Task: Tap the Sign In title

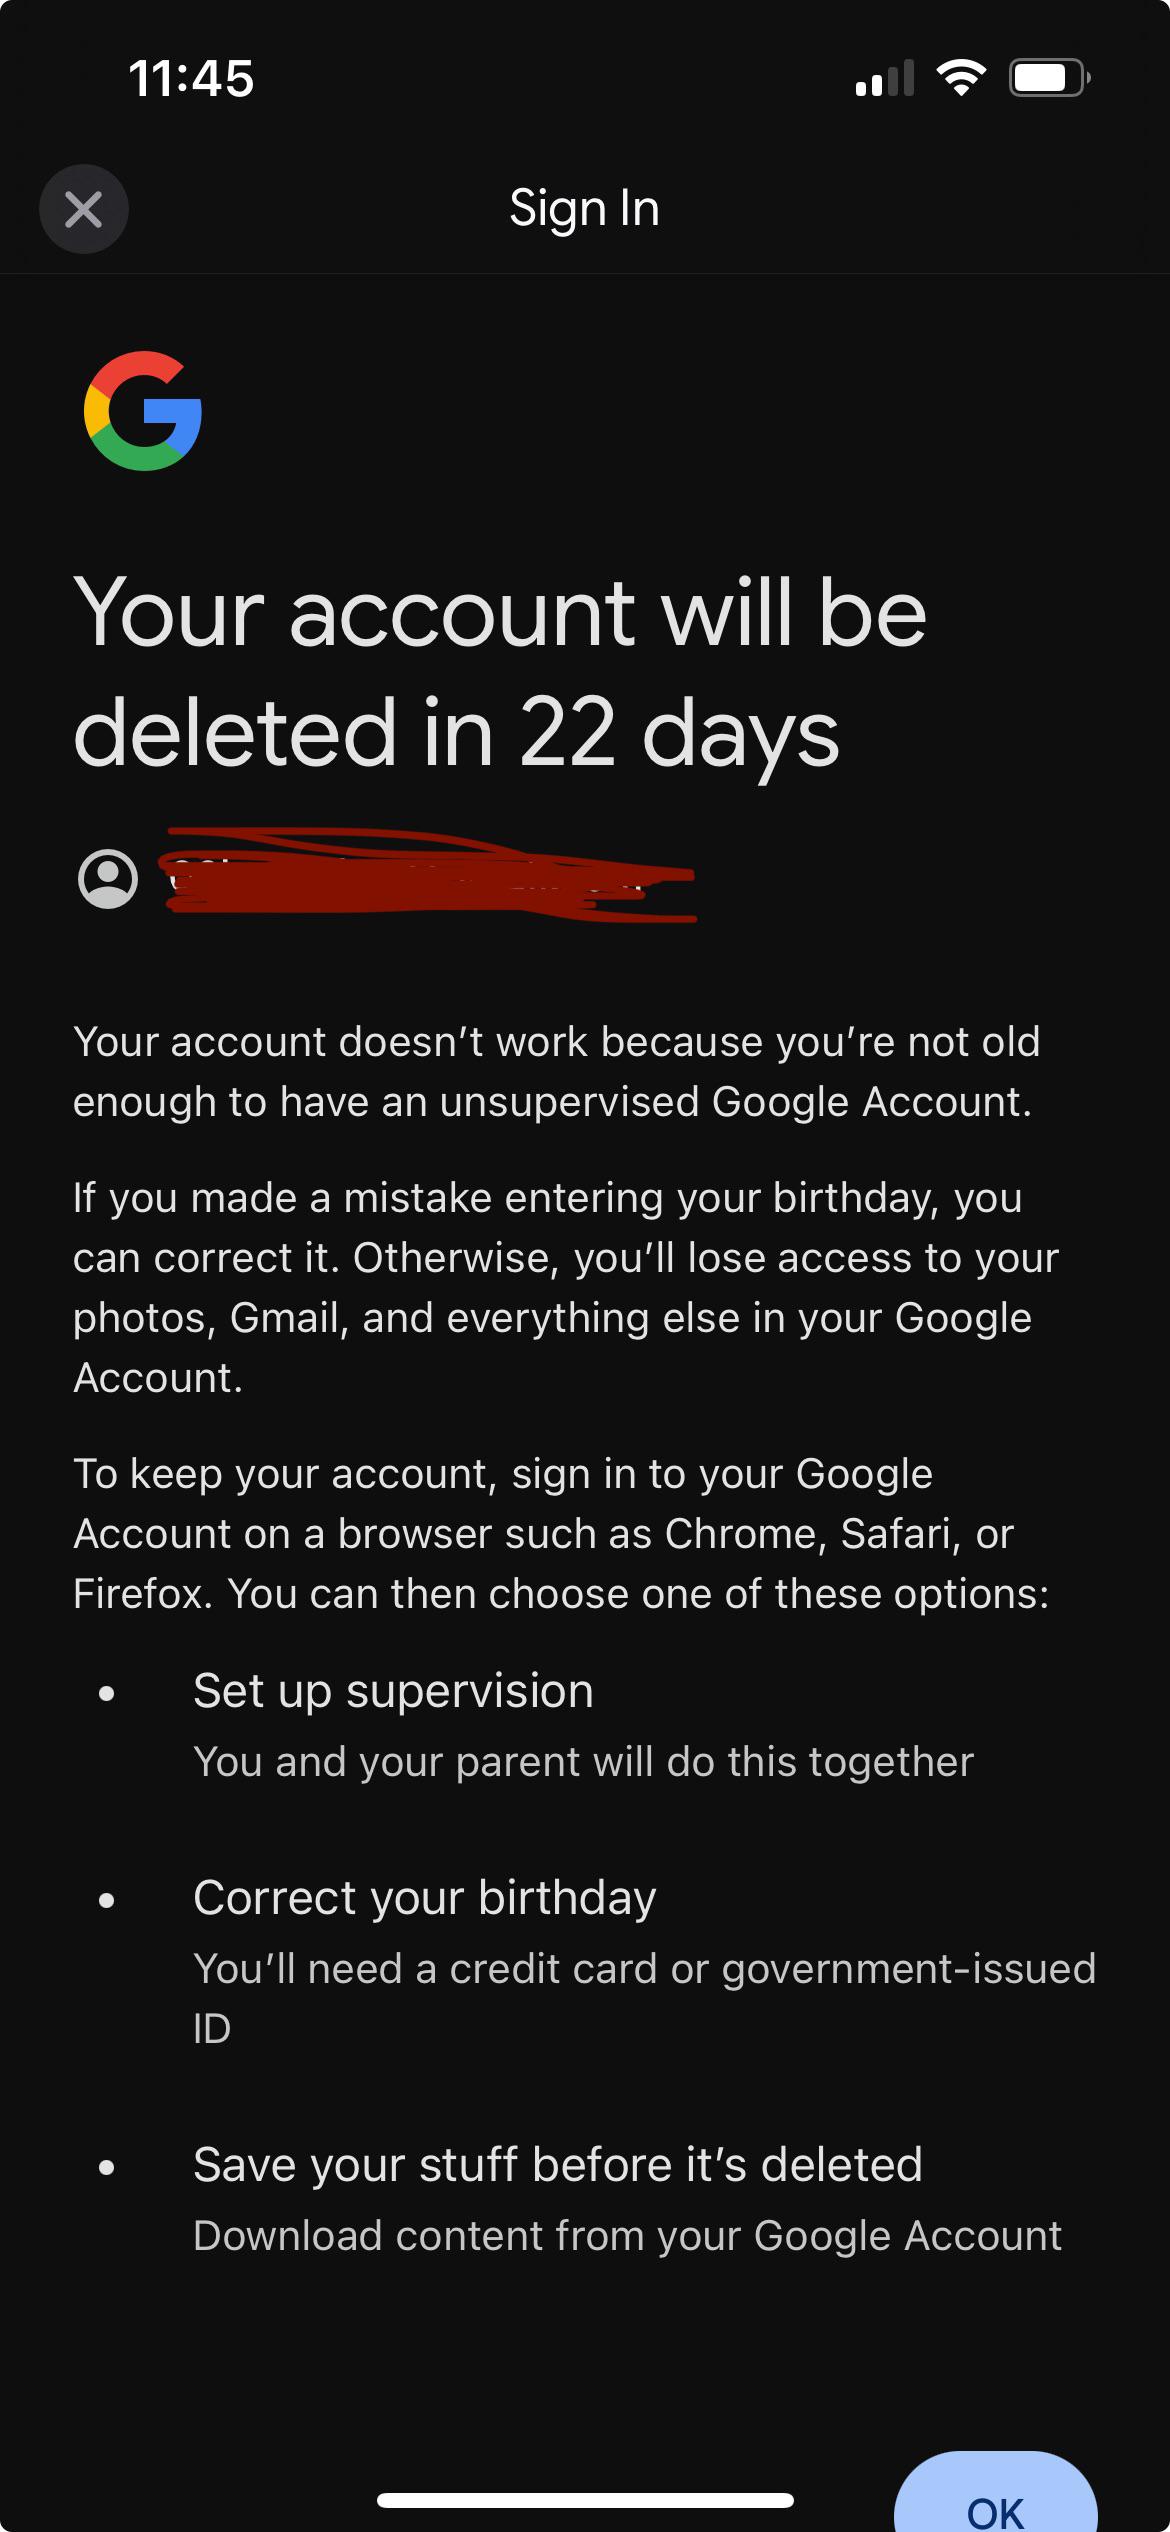Action: [585, 209]
